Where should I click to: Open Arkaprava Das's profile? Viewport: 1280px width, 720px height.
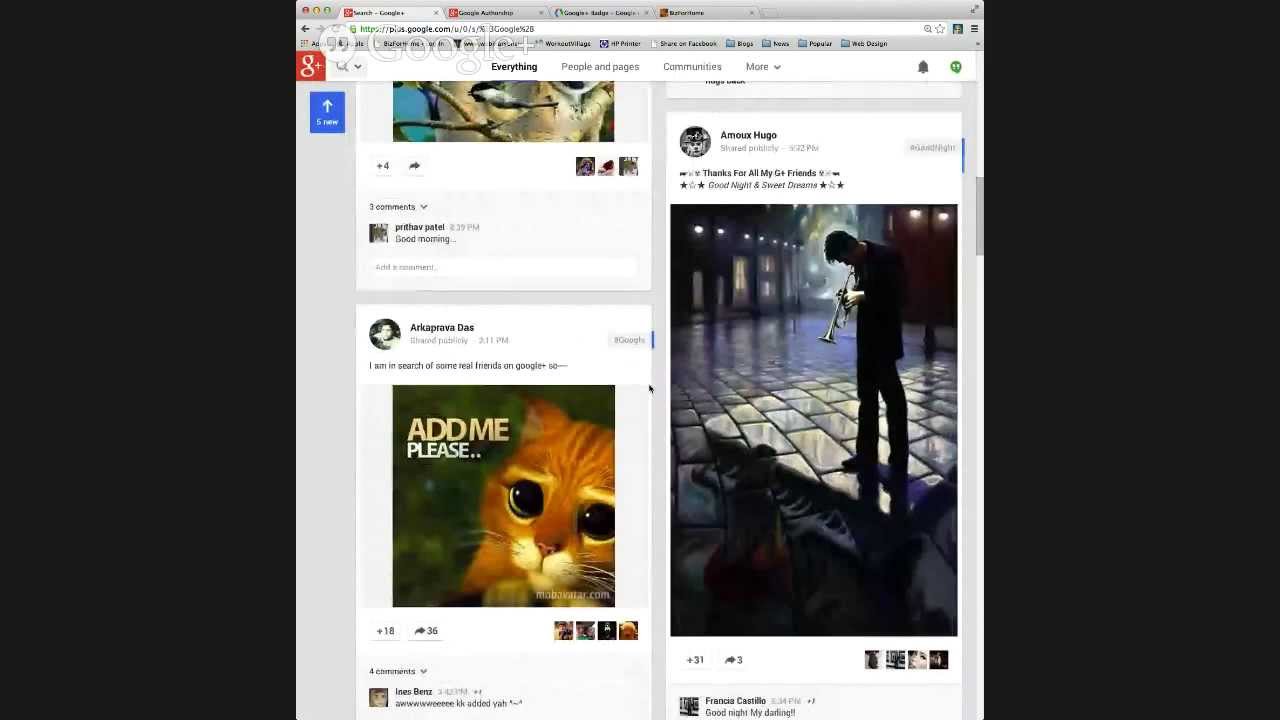(x=442, y=327)
